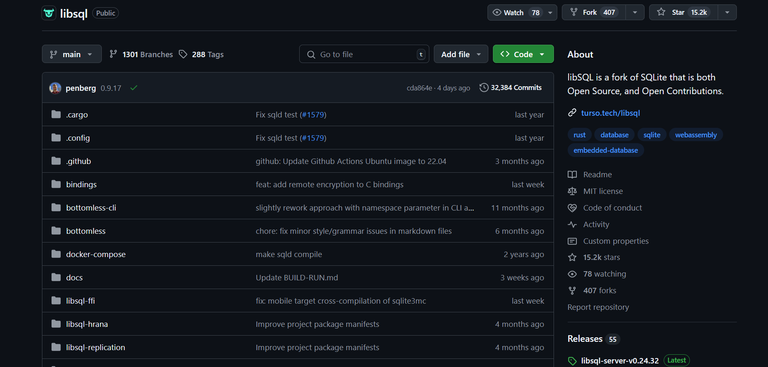Click the libsql repository logo icon
The height and width of the screenshot is (367, 768).
coord(48,13)
